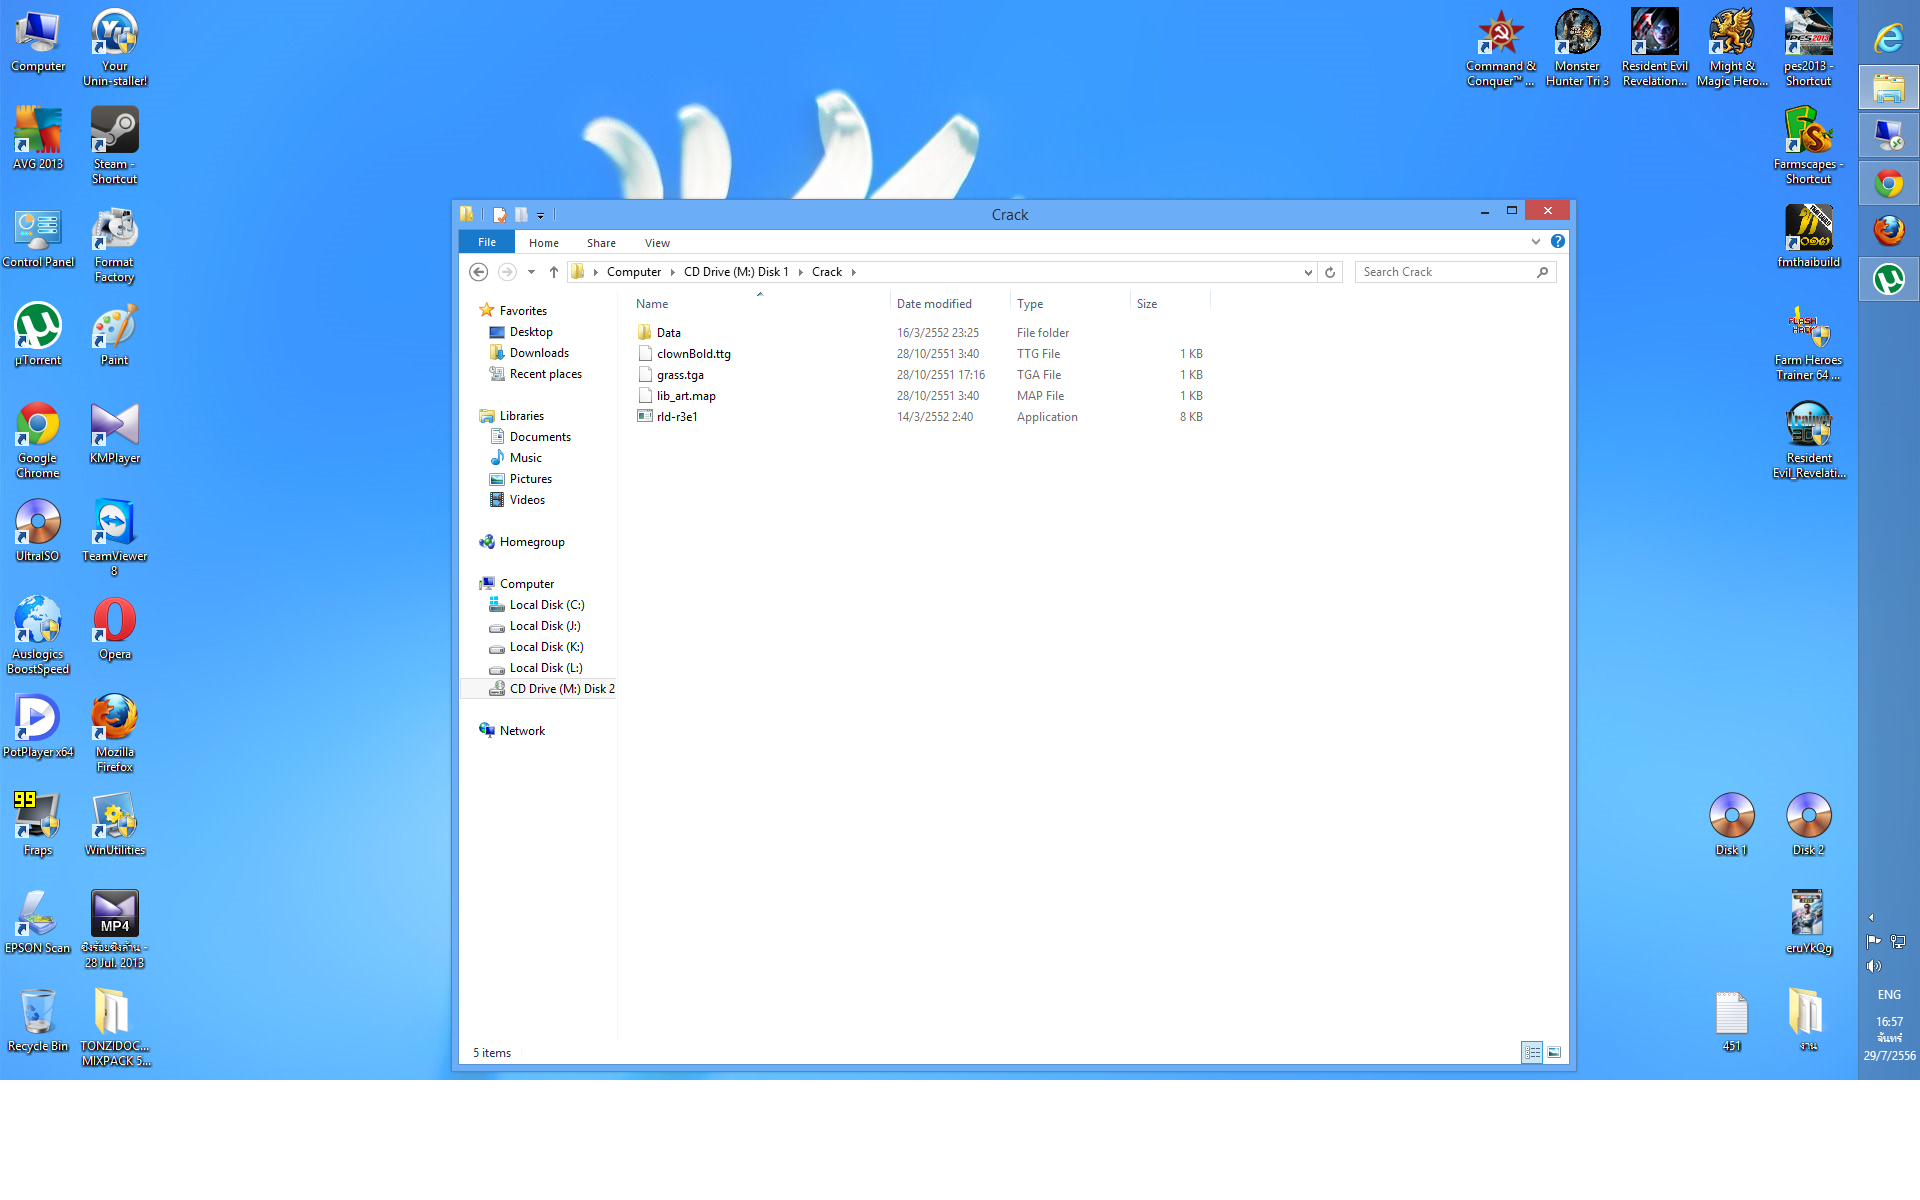Navigate to Downloads in Favorites
The height and width of the screenshot is (1200, 1920).
coord(538,353)
